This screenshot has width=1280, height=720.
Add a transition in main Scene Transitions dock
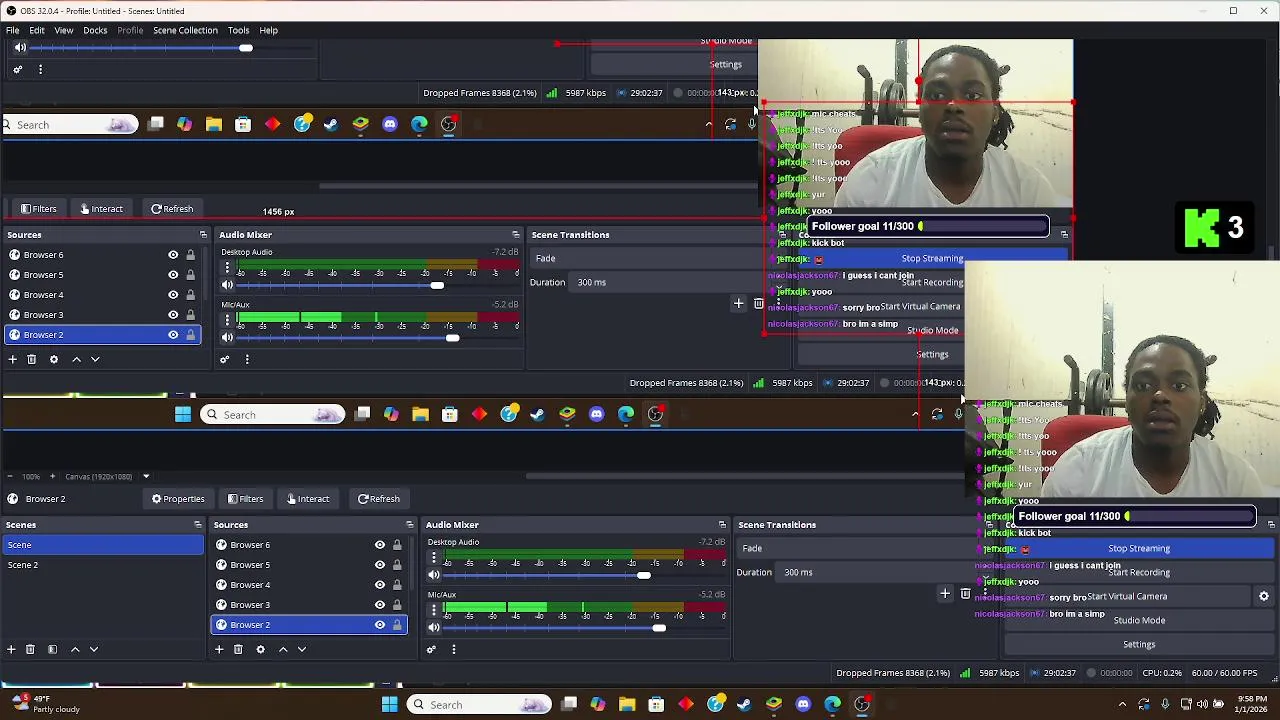(x=945, y=594)
